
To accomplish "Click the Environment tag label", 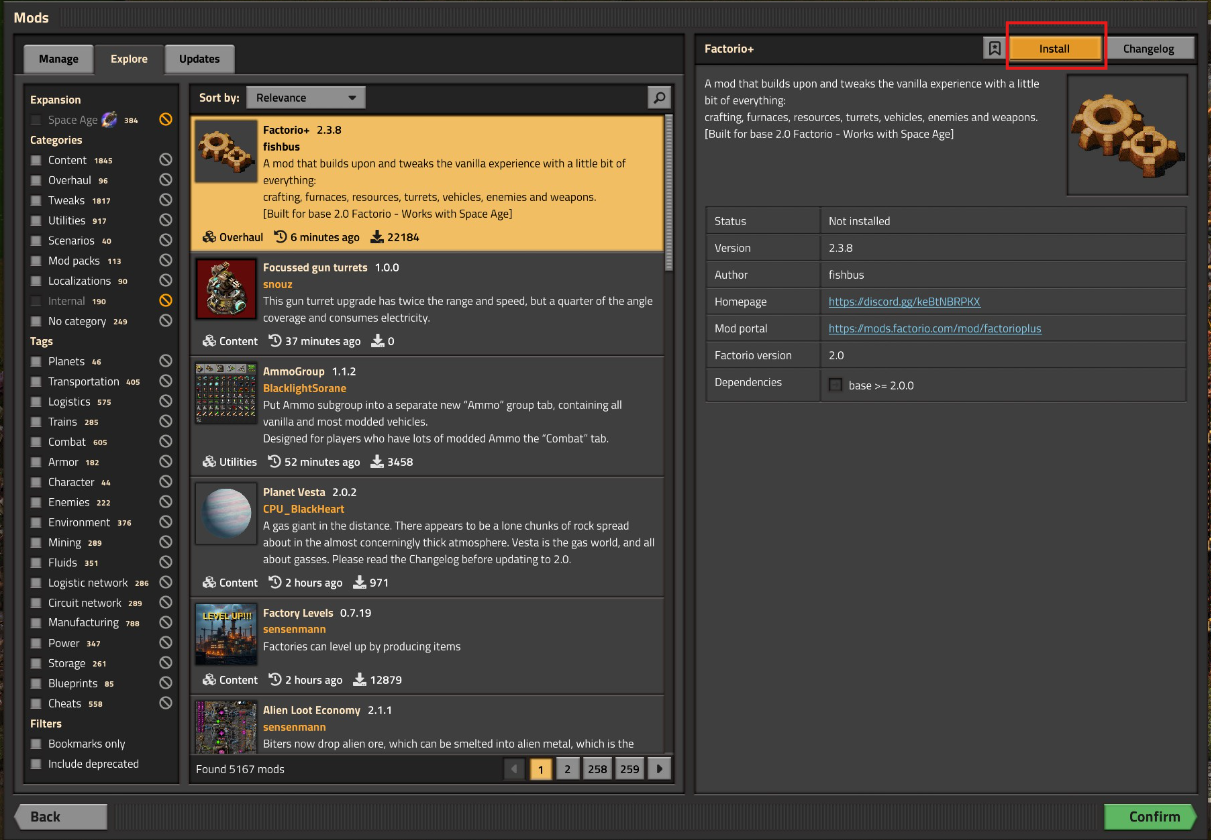I will (x=79, y=522).
